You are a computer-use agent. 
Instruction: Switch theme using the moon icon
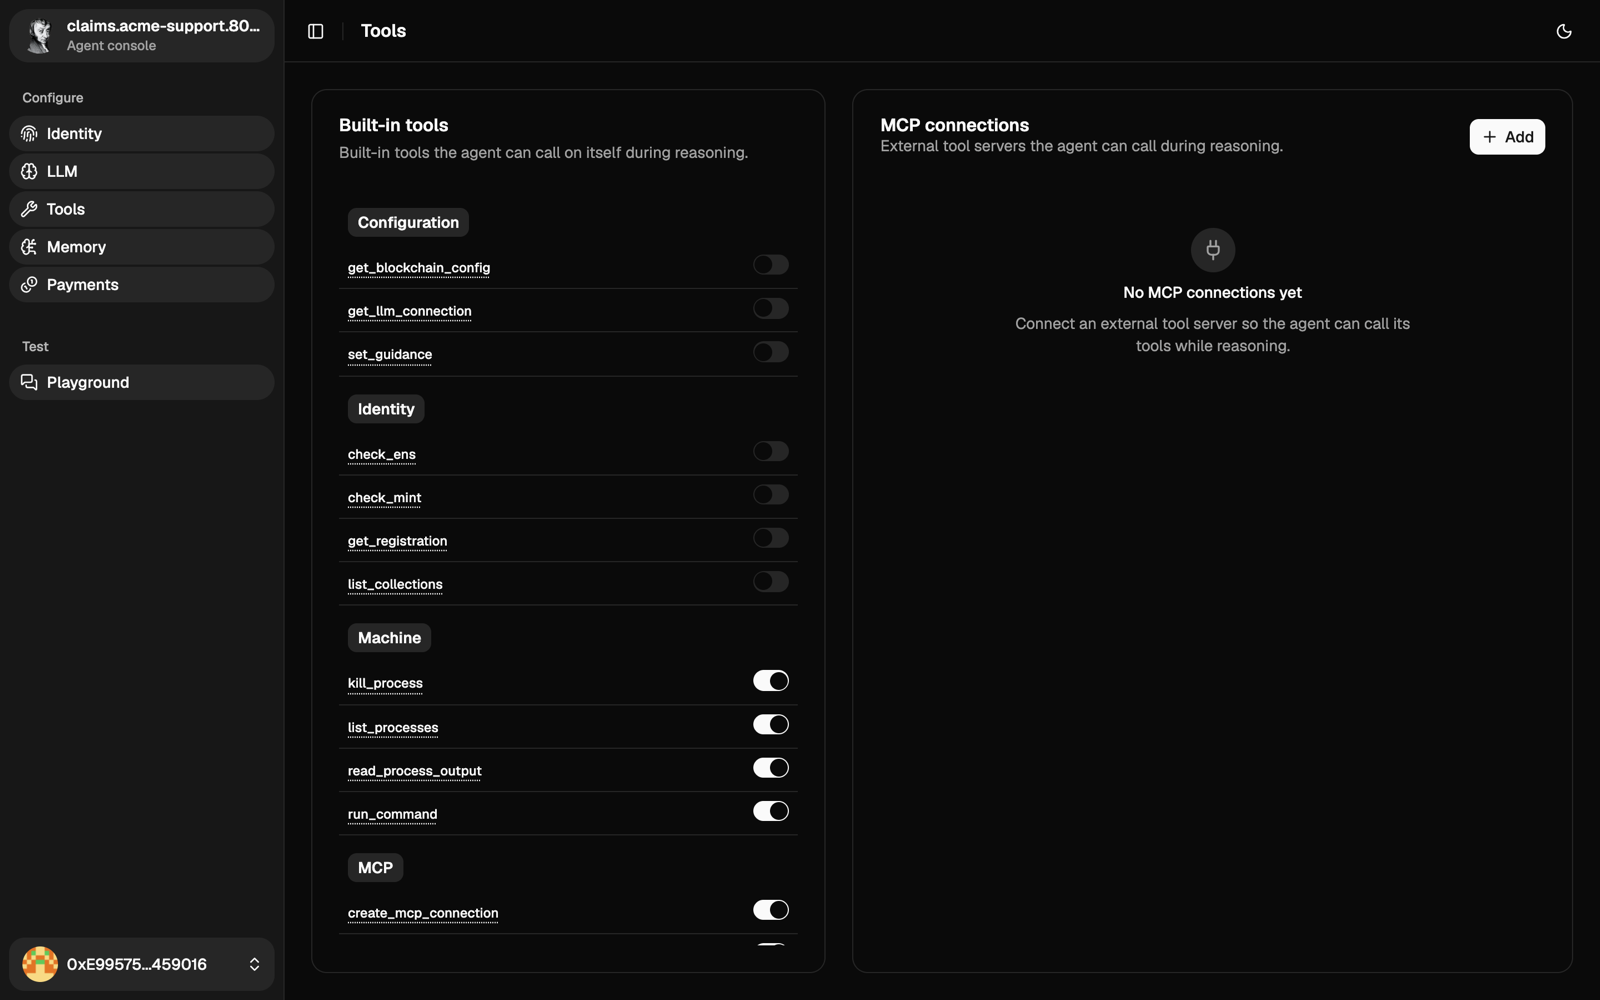pyautogui.click(x=1564, y=31)
